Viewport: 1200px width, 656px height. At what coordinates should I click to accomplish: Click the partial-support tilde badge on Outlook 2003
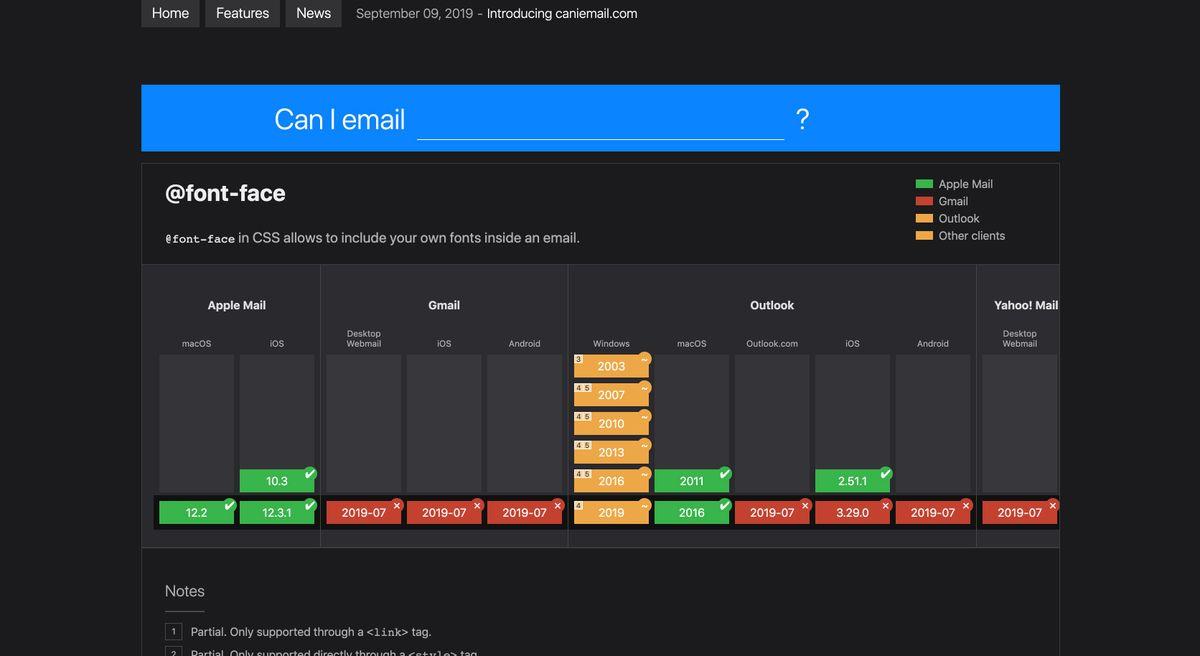point(645,359)
